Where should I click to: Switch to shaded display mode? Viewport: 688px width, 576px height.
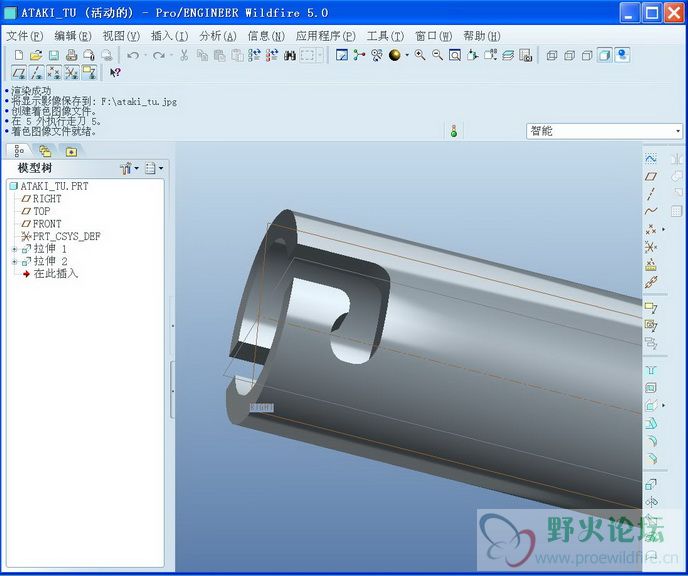point(604,55)
